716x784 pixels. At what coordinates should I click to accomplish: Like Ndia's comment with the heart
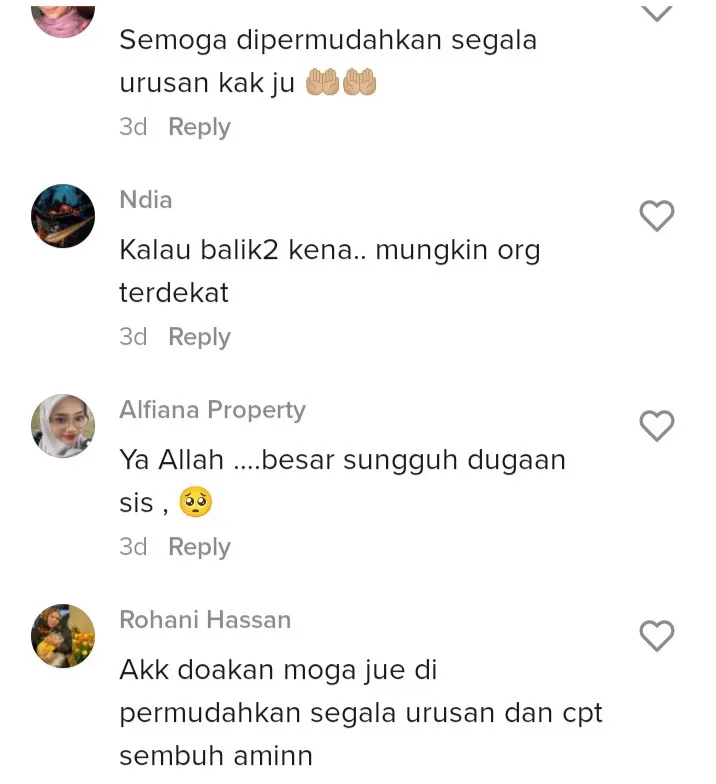pyautogui.click(x=656, y=216)
